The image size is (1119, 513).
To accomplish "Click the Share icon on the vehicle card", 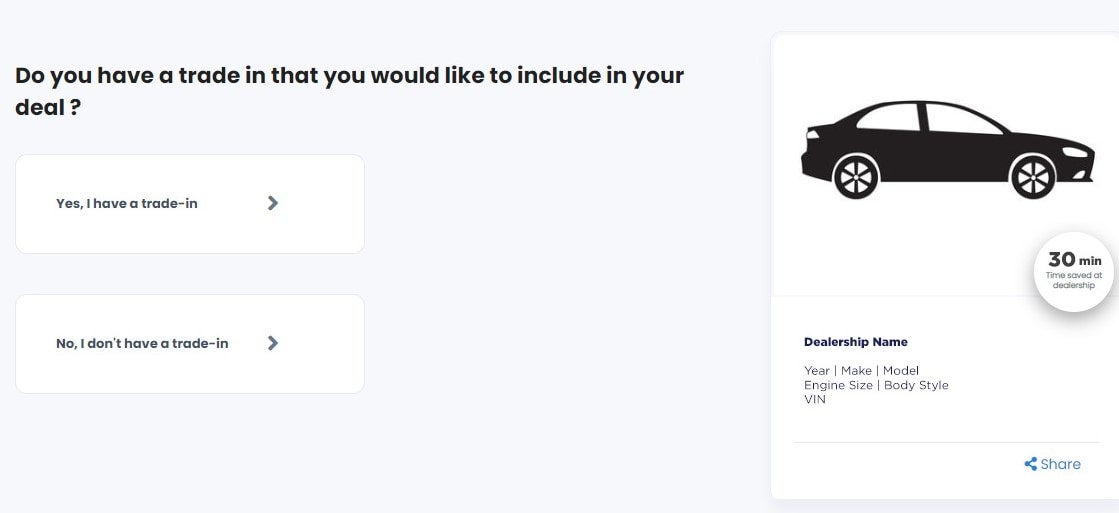I will pyautogui.click(x=1030, y=464).
